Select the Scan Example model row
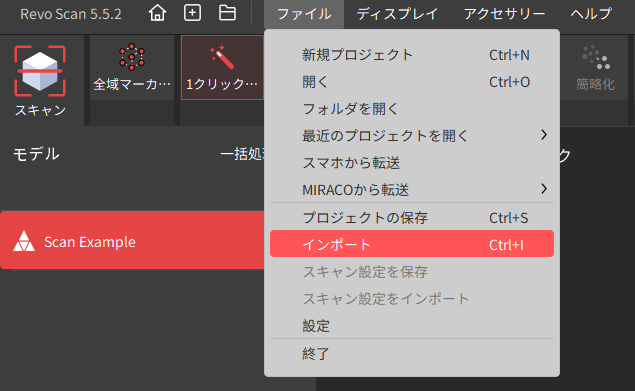Viewport: 635px width, 391px height. click(x=132, y=240)
